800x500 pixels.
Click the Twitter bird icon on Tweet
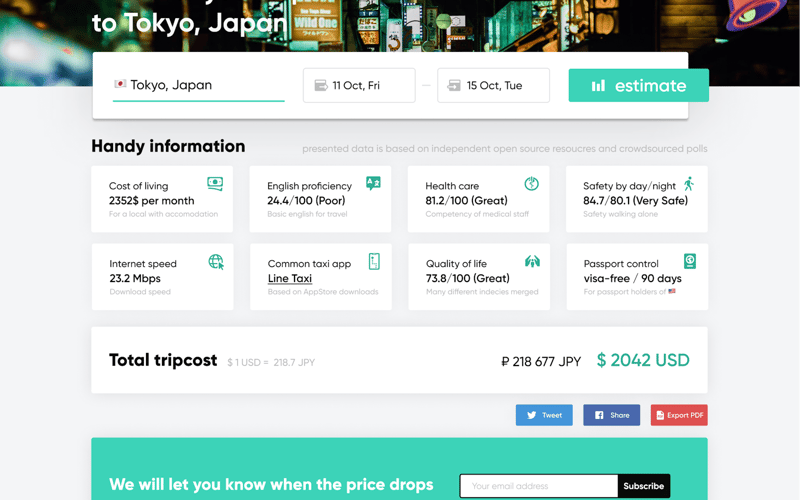click(532, 415)
